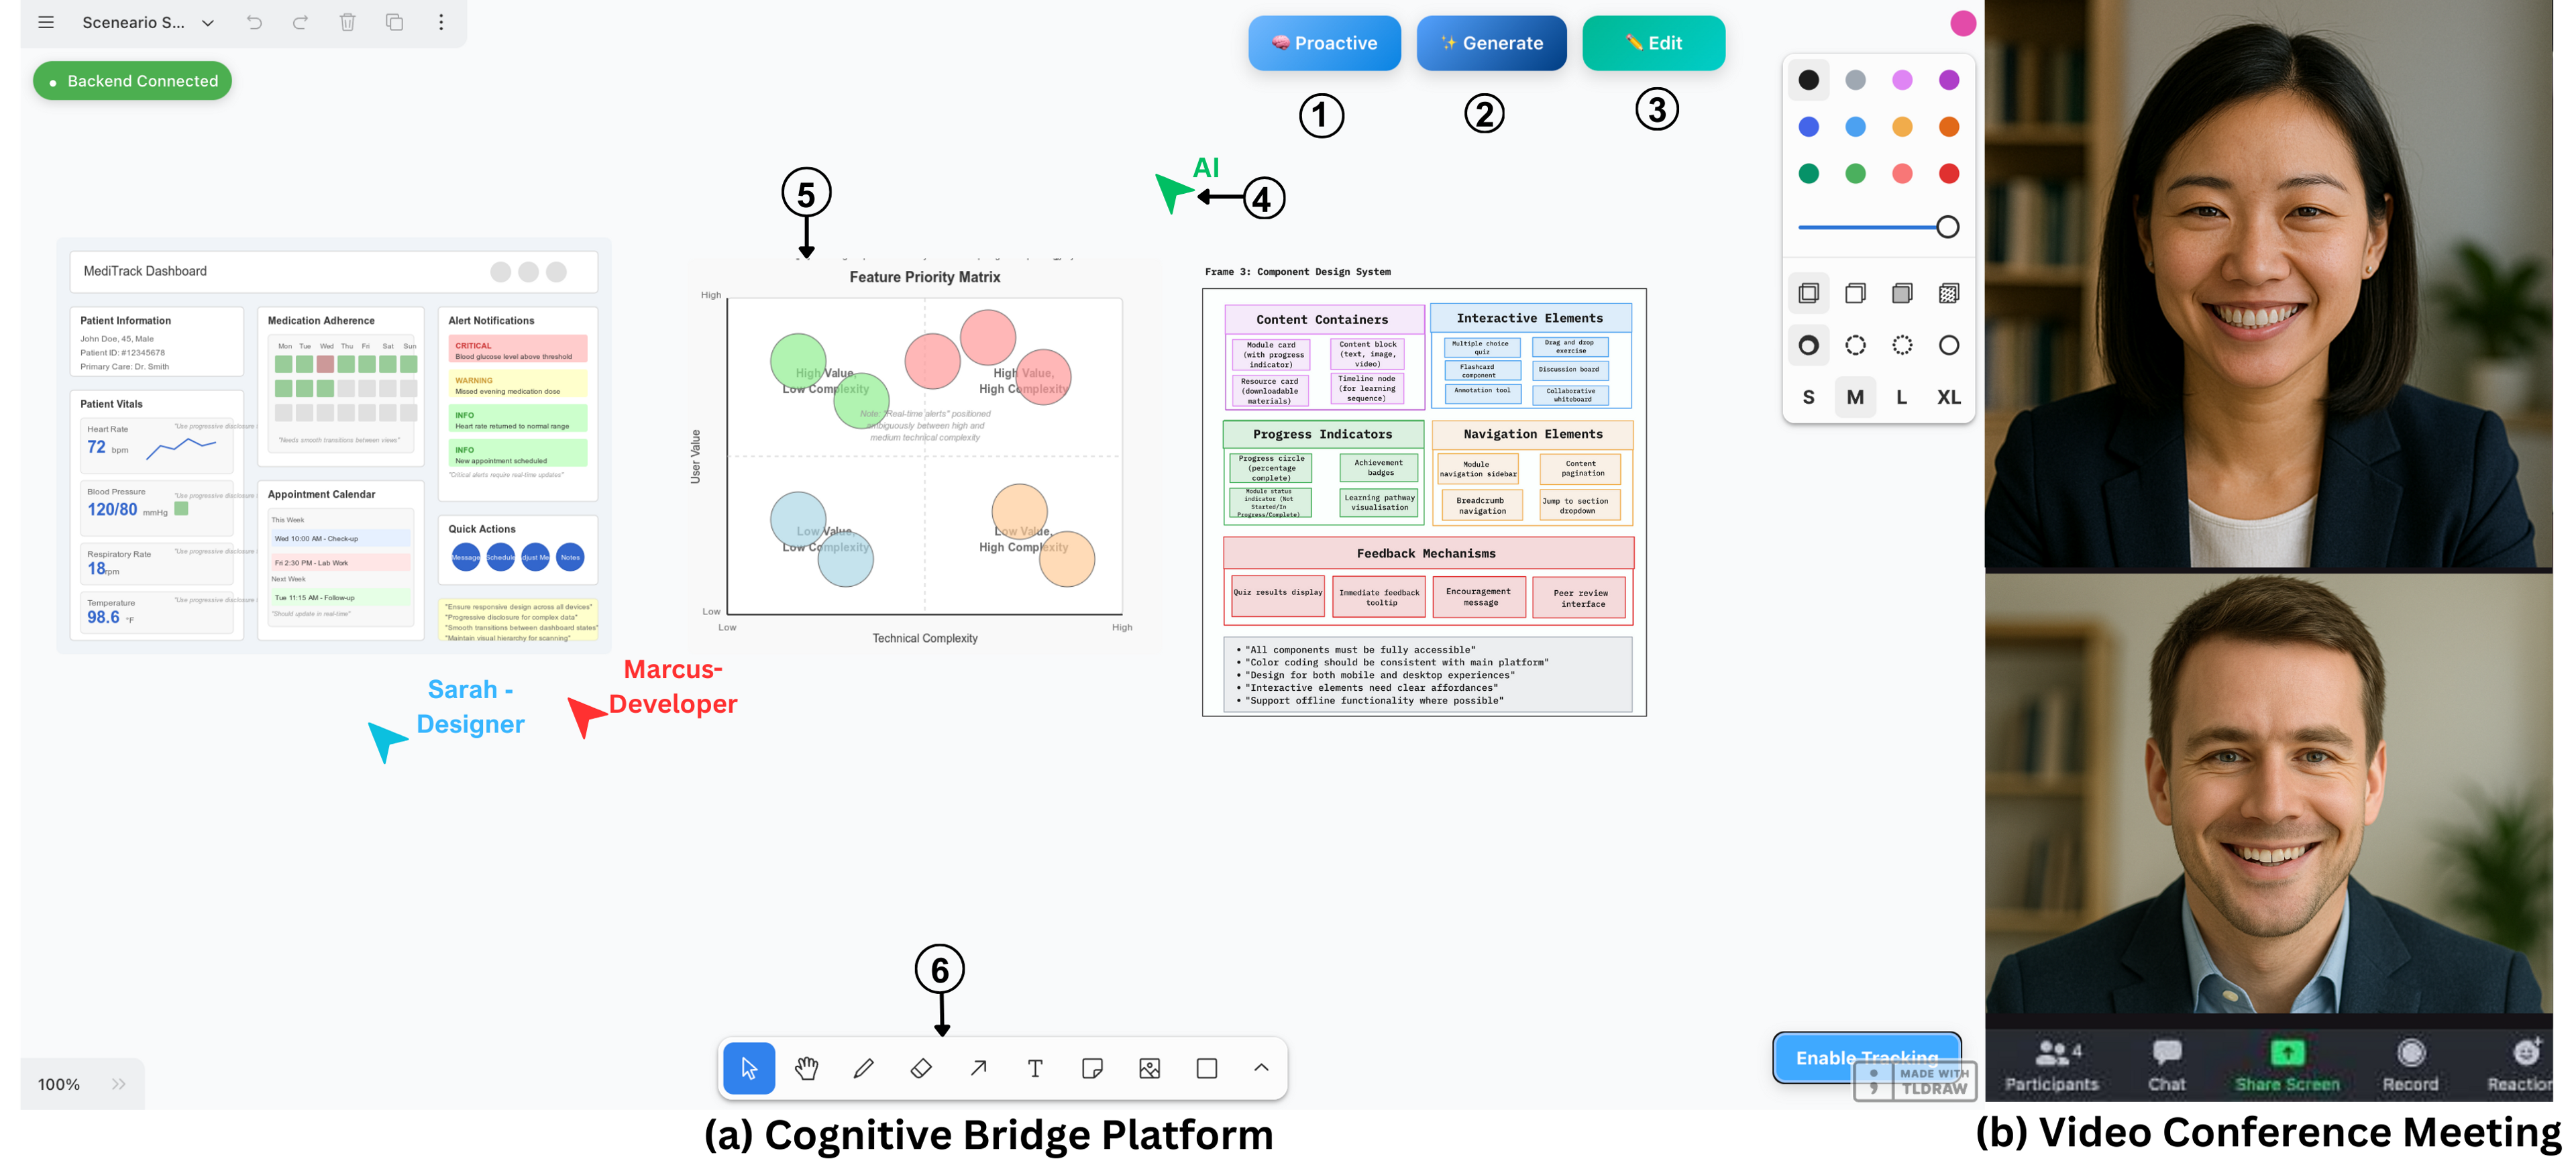The width and height of the screenshot is (2576, 1171).
Task: Choose the Text tool
Action: click(x=1035, y=1068)
